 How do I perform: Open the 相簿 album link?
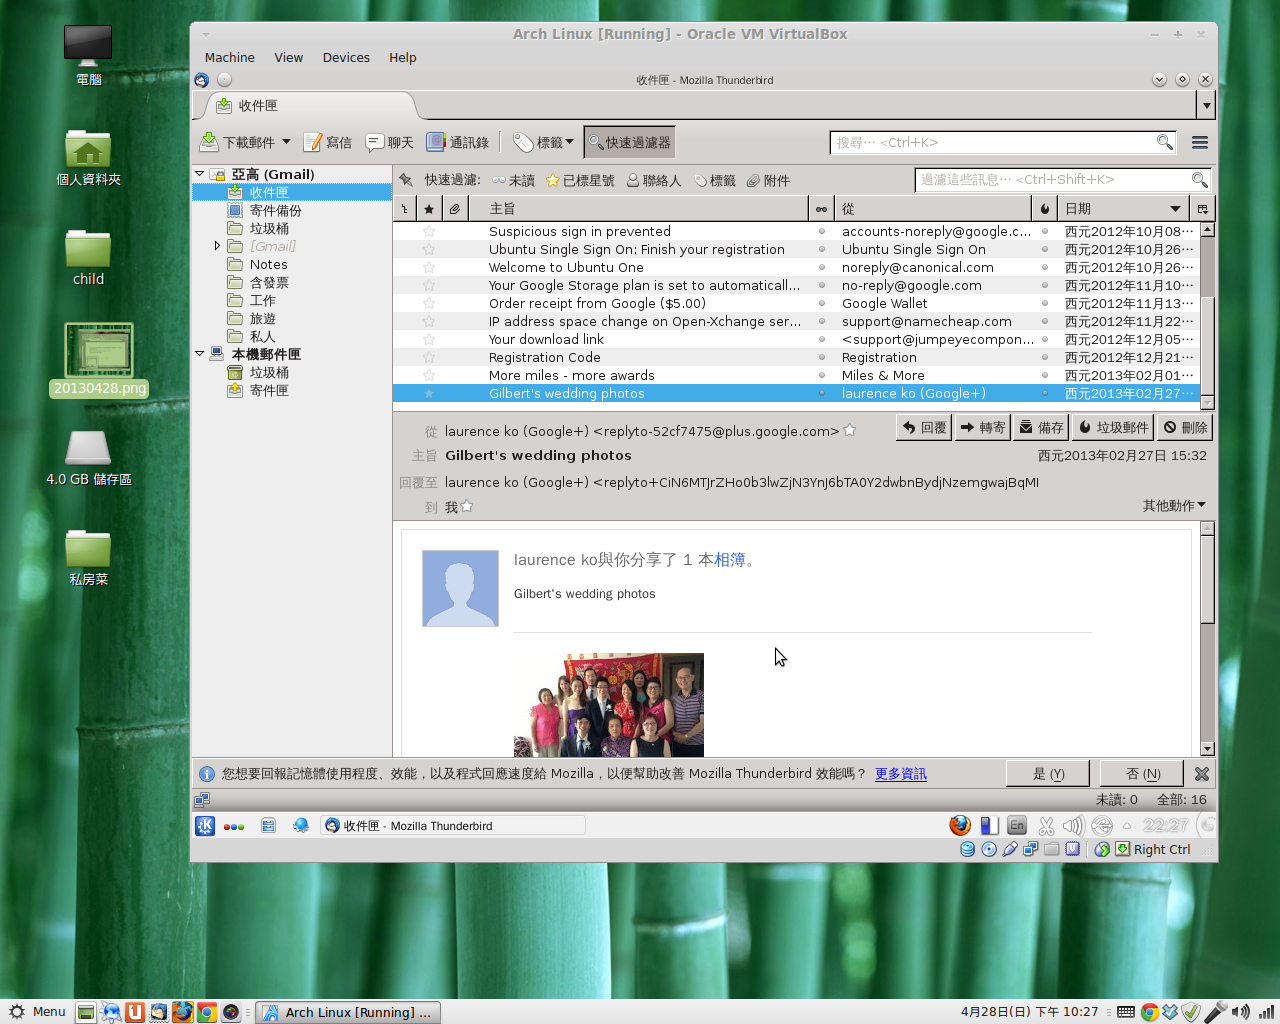(730, 560)
